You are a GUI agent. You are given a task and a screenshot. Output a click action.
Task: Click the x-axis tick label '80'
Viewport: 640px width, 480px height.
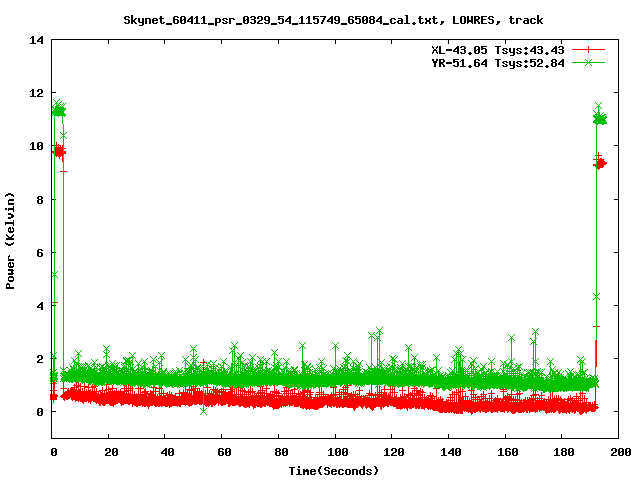281,452
